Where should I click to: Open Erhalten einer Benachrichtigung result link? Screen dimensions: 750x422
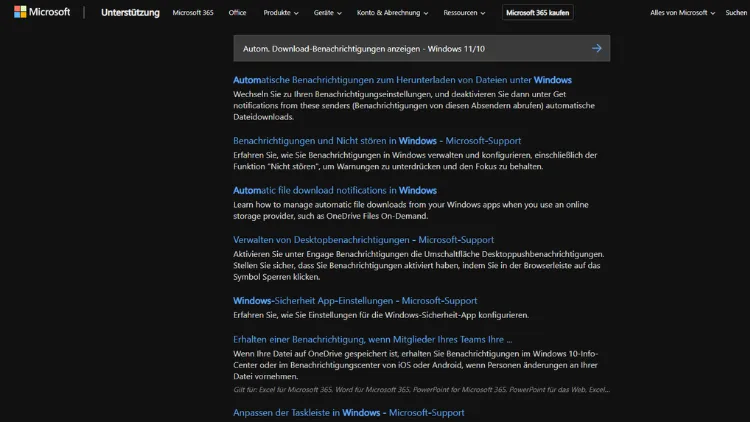click(373, 340)
